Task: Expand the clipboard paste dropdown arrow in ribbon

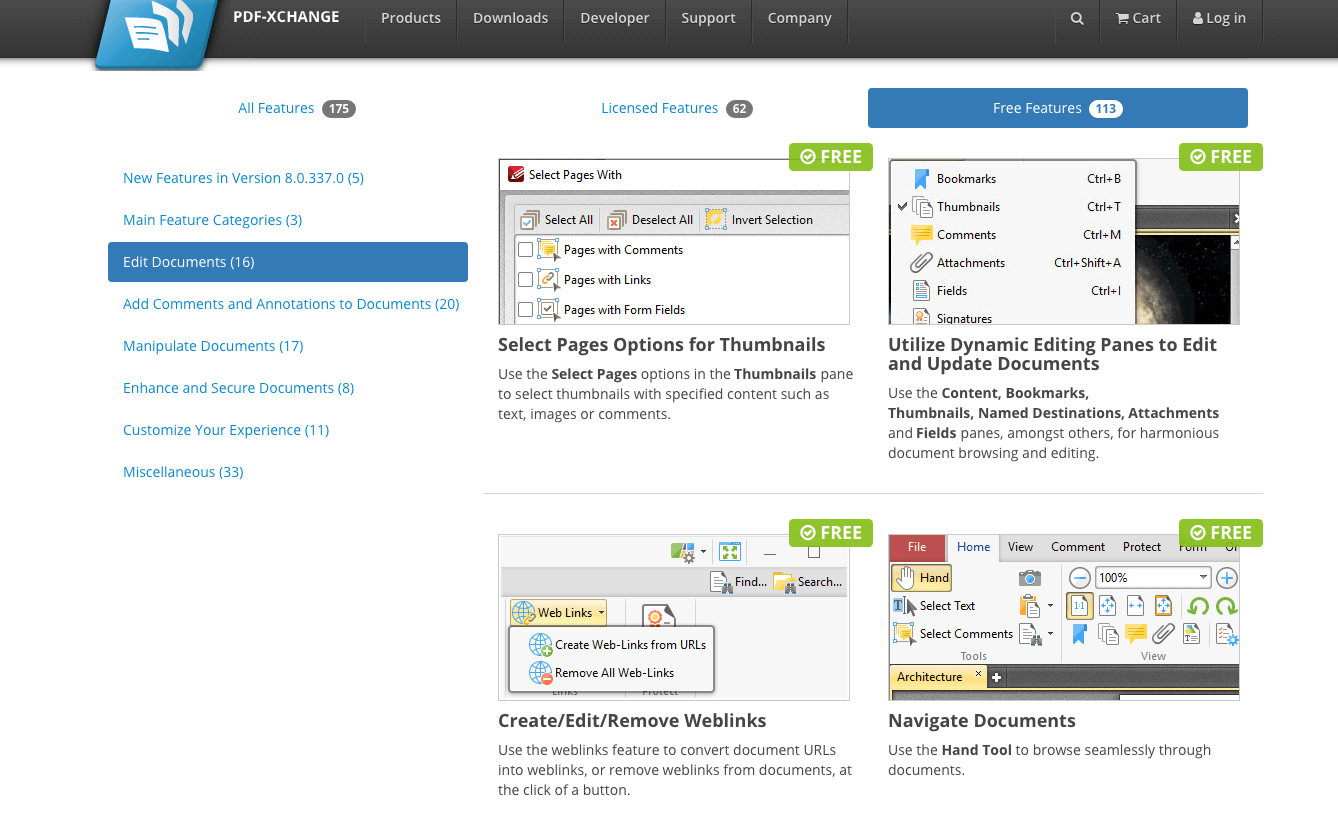Action: coord(1050,606)
